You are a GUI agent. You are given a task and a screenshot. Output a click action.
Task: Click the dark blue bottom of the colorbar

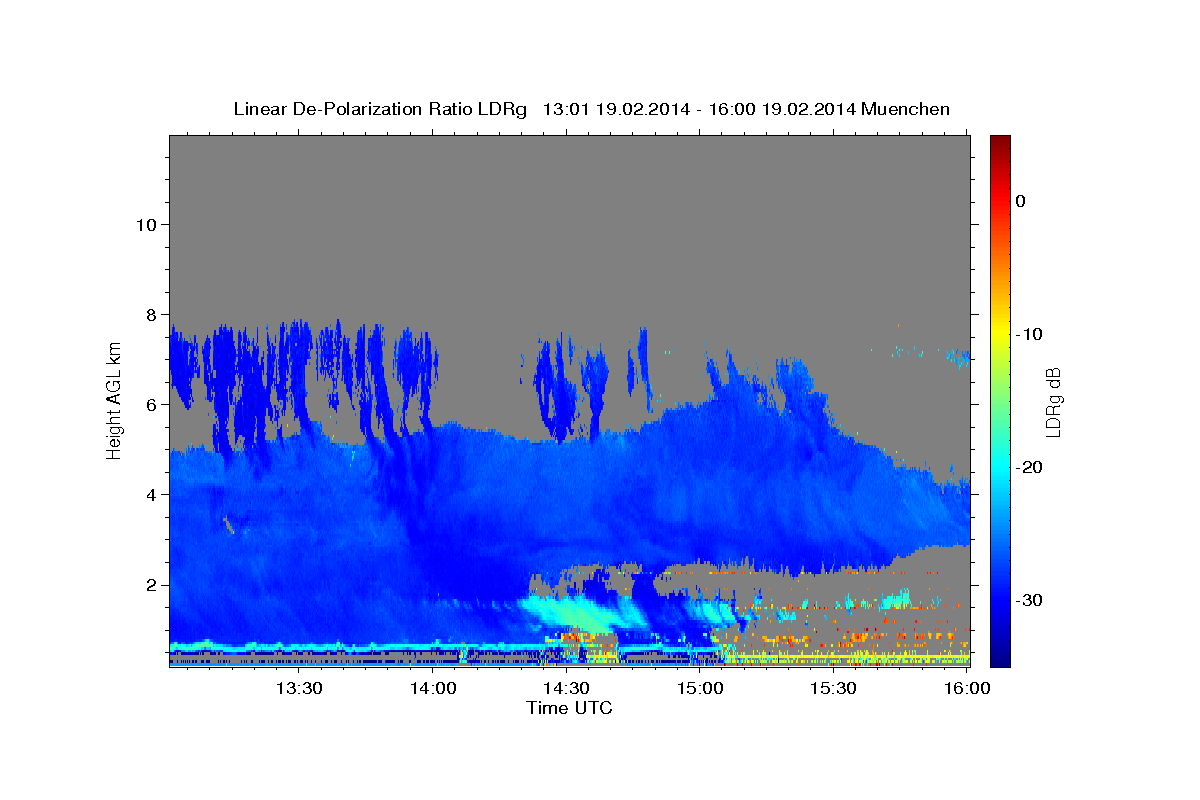point(1000,659)
